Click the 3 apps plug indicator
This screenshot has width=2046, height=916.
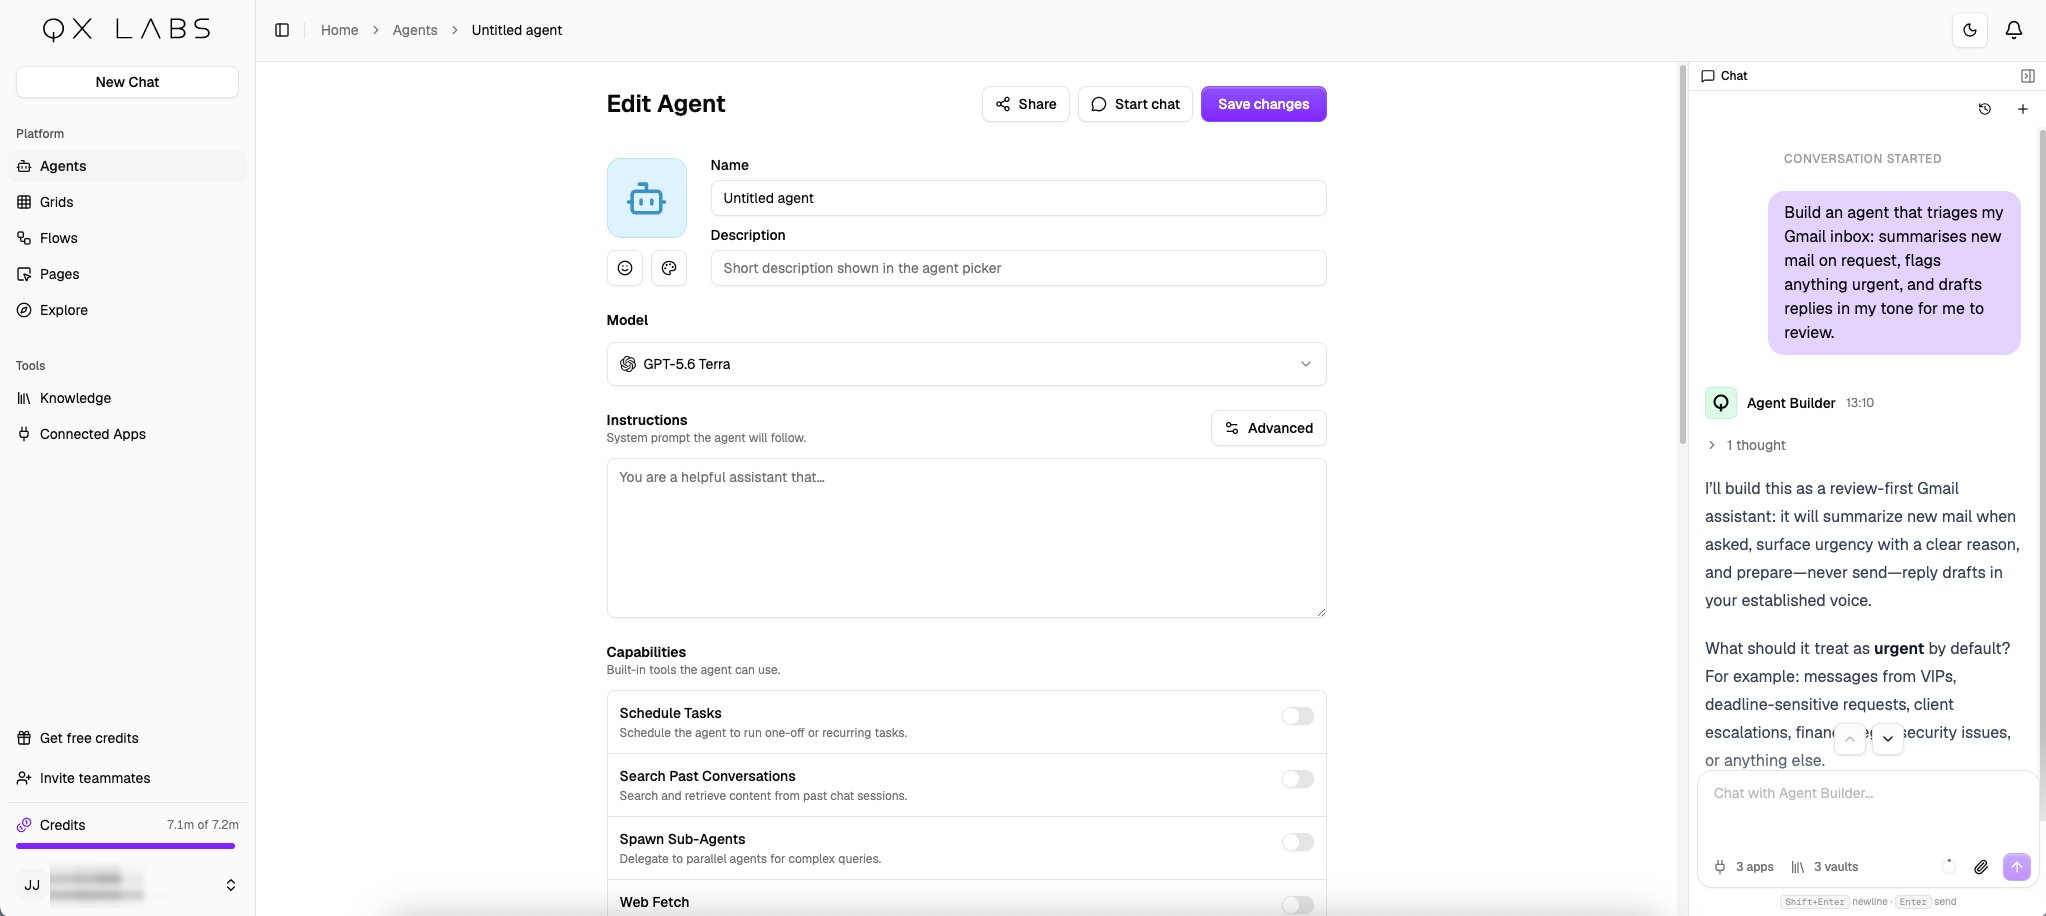click(x=1744, y=867)
